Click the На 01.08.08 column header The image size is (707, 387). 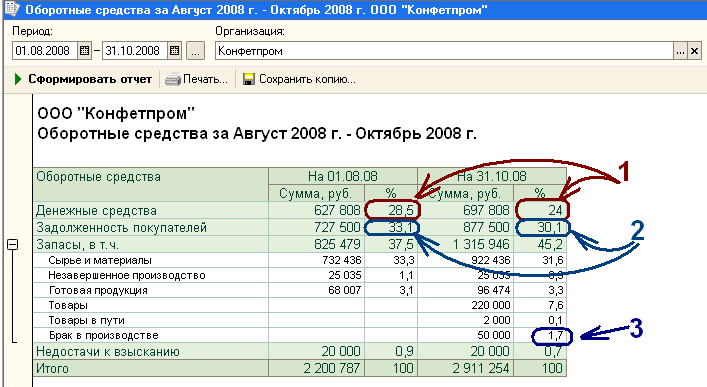343,176
